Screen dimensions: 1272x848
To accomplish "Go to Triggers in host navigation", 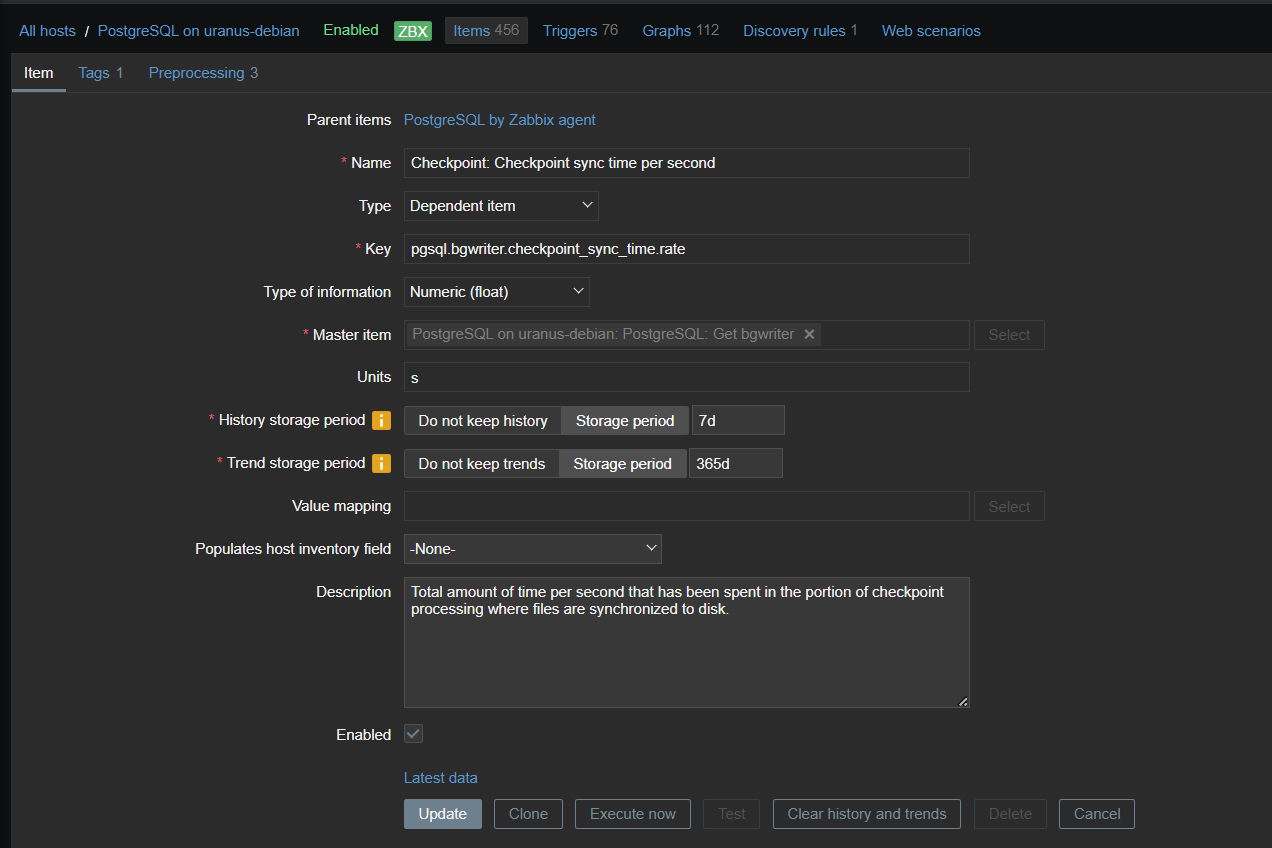I will click(x=580, y=31).
